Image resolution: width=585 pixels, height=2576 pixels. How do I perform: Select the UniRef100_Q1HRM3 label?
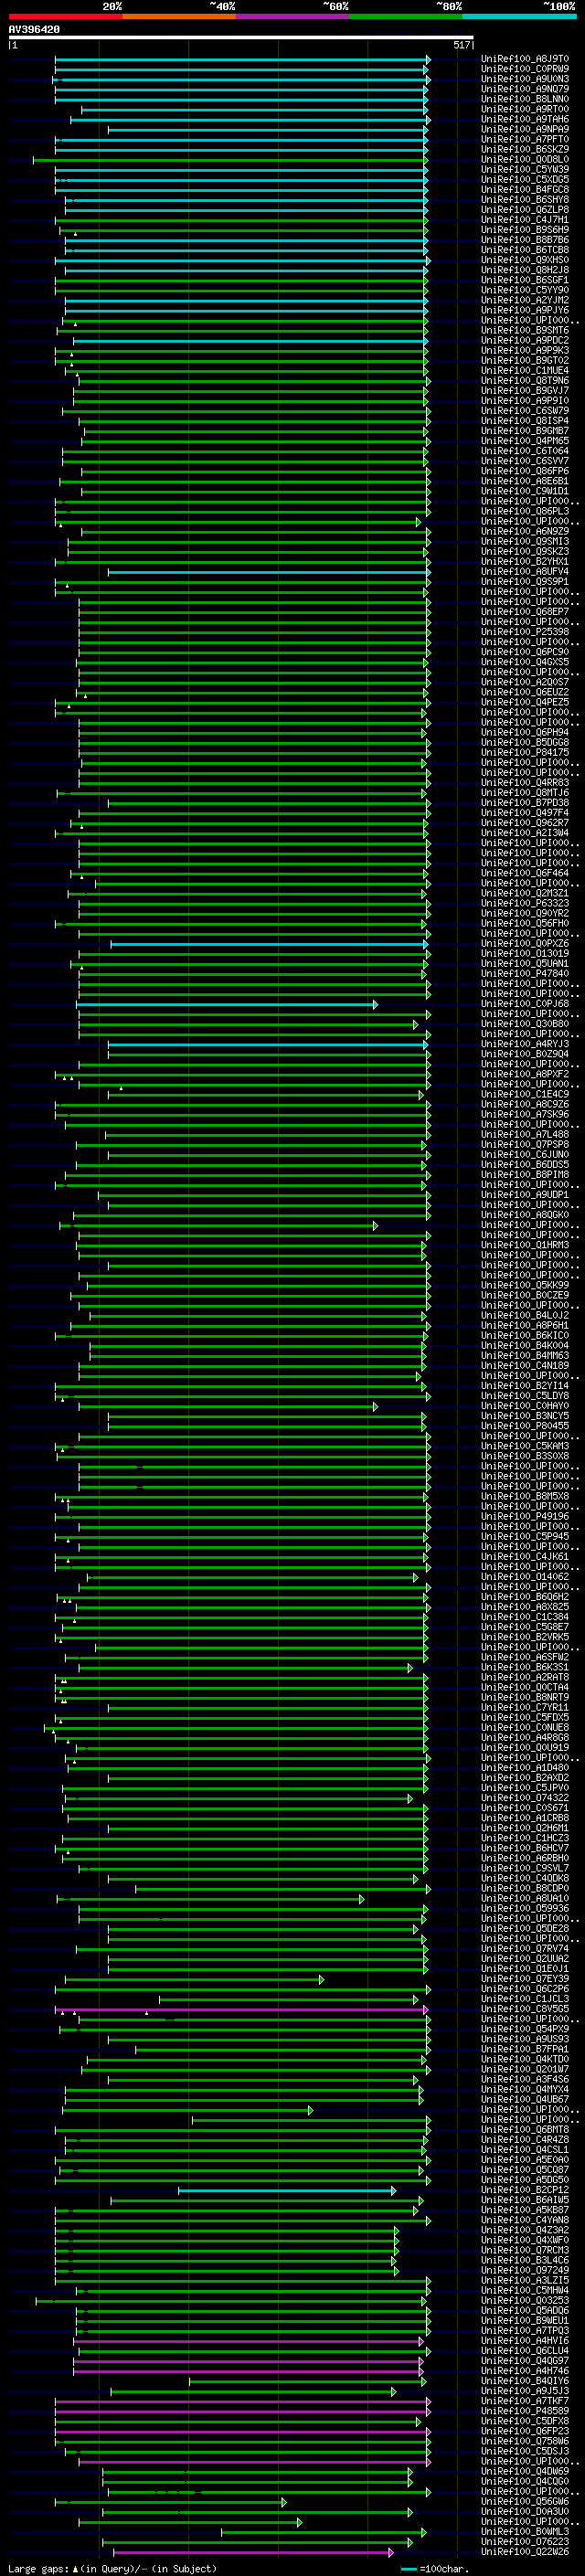pyautogui.click(x=525, y=1245)
